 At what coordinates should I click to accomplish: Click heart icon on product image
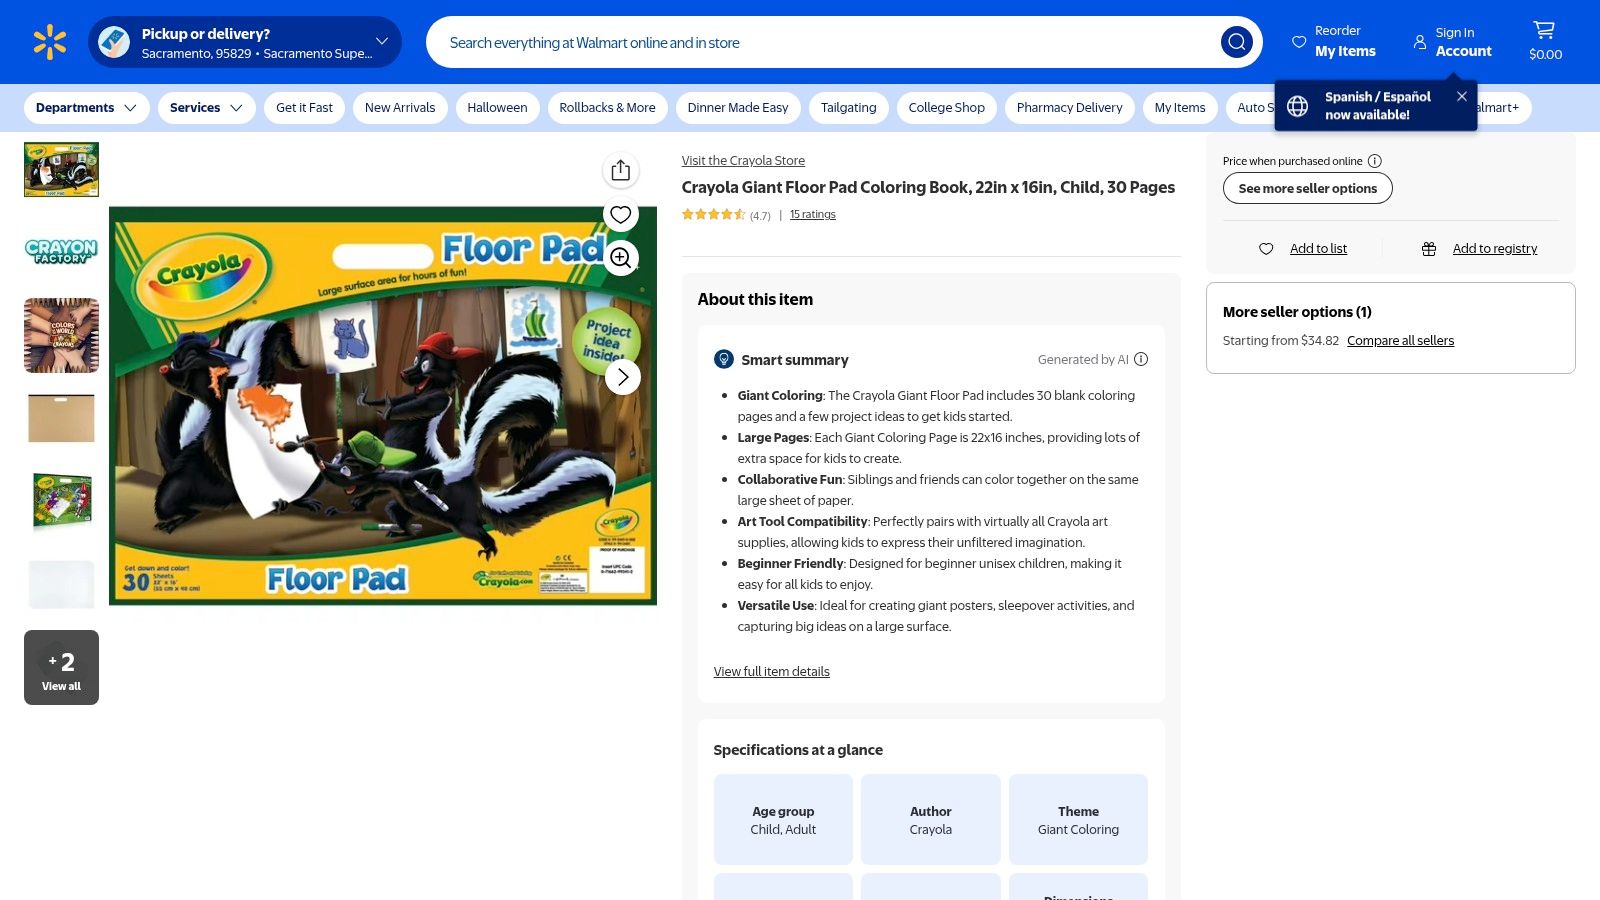coord(621,214)
